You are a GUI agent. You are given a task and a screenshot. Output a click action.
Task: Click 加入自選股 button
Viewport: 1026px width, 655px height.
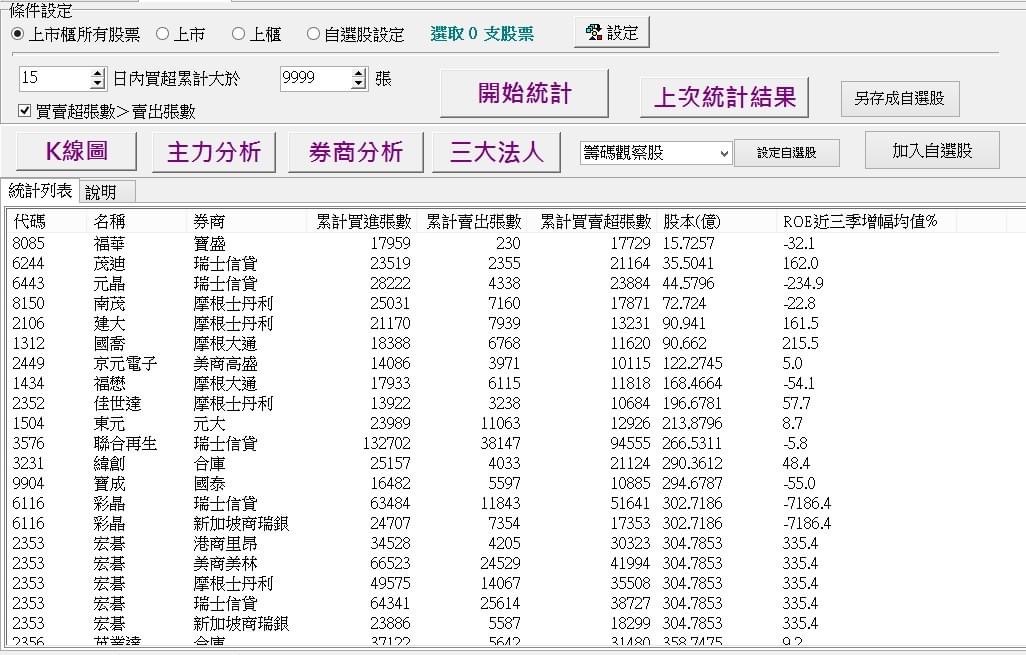pos(931,151)
